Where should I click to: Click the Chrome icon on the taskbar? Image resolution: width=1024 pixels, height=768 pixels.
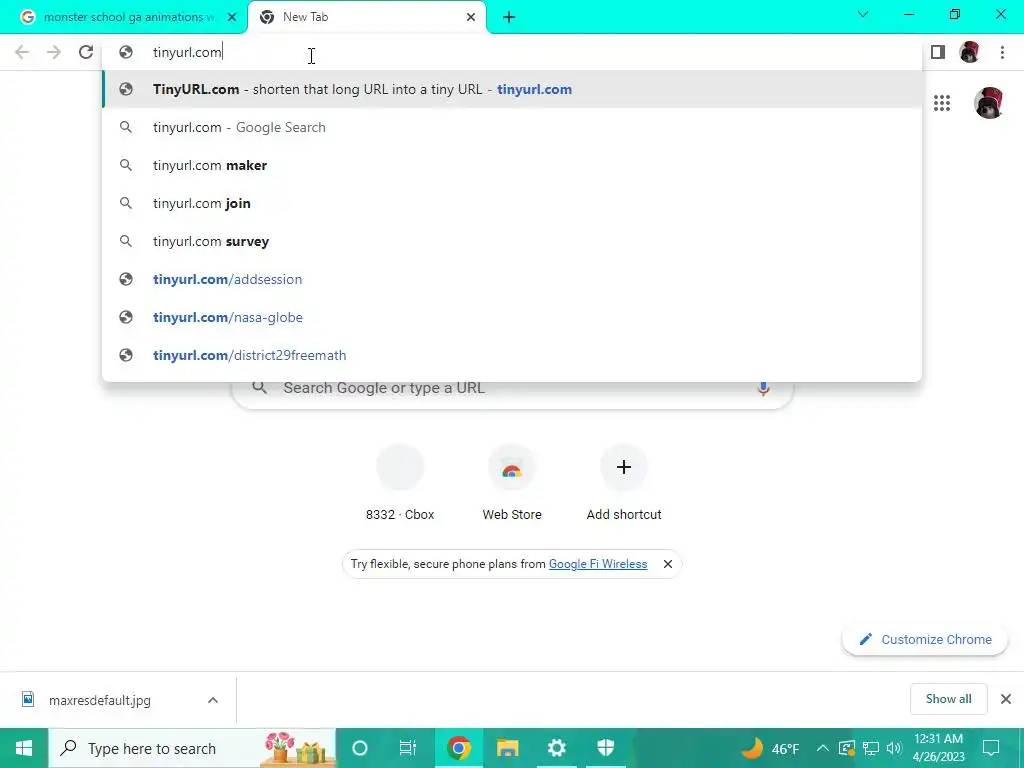[458, 748]
